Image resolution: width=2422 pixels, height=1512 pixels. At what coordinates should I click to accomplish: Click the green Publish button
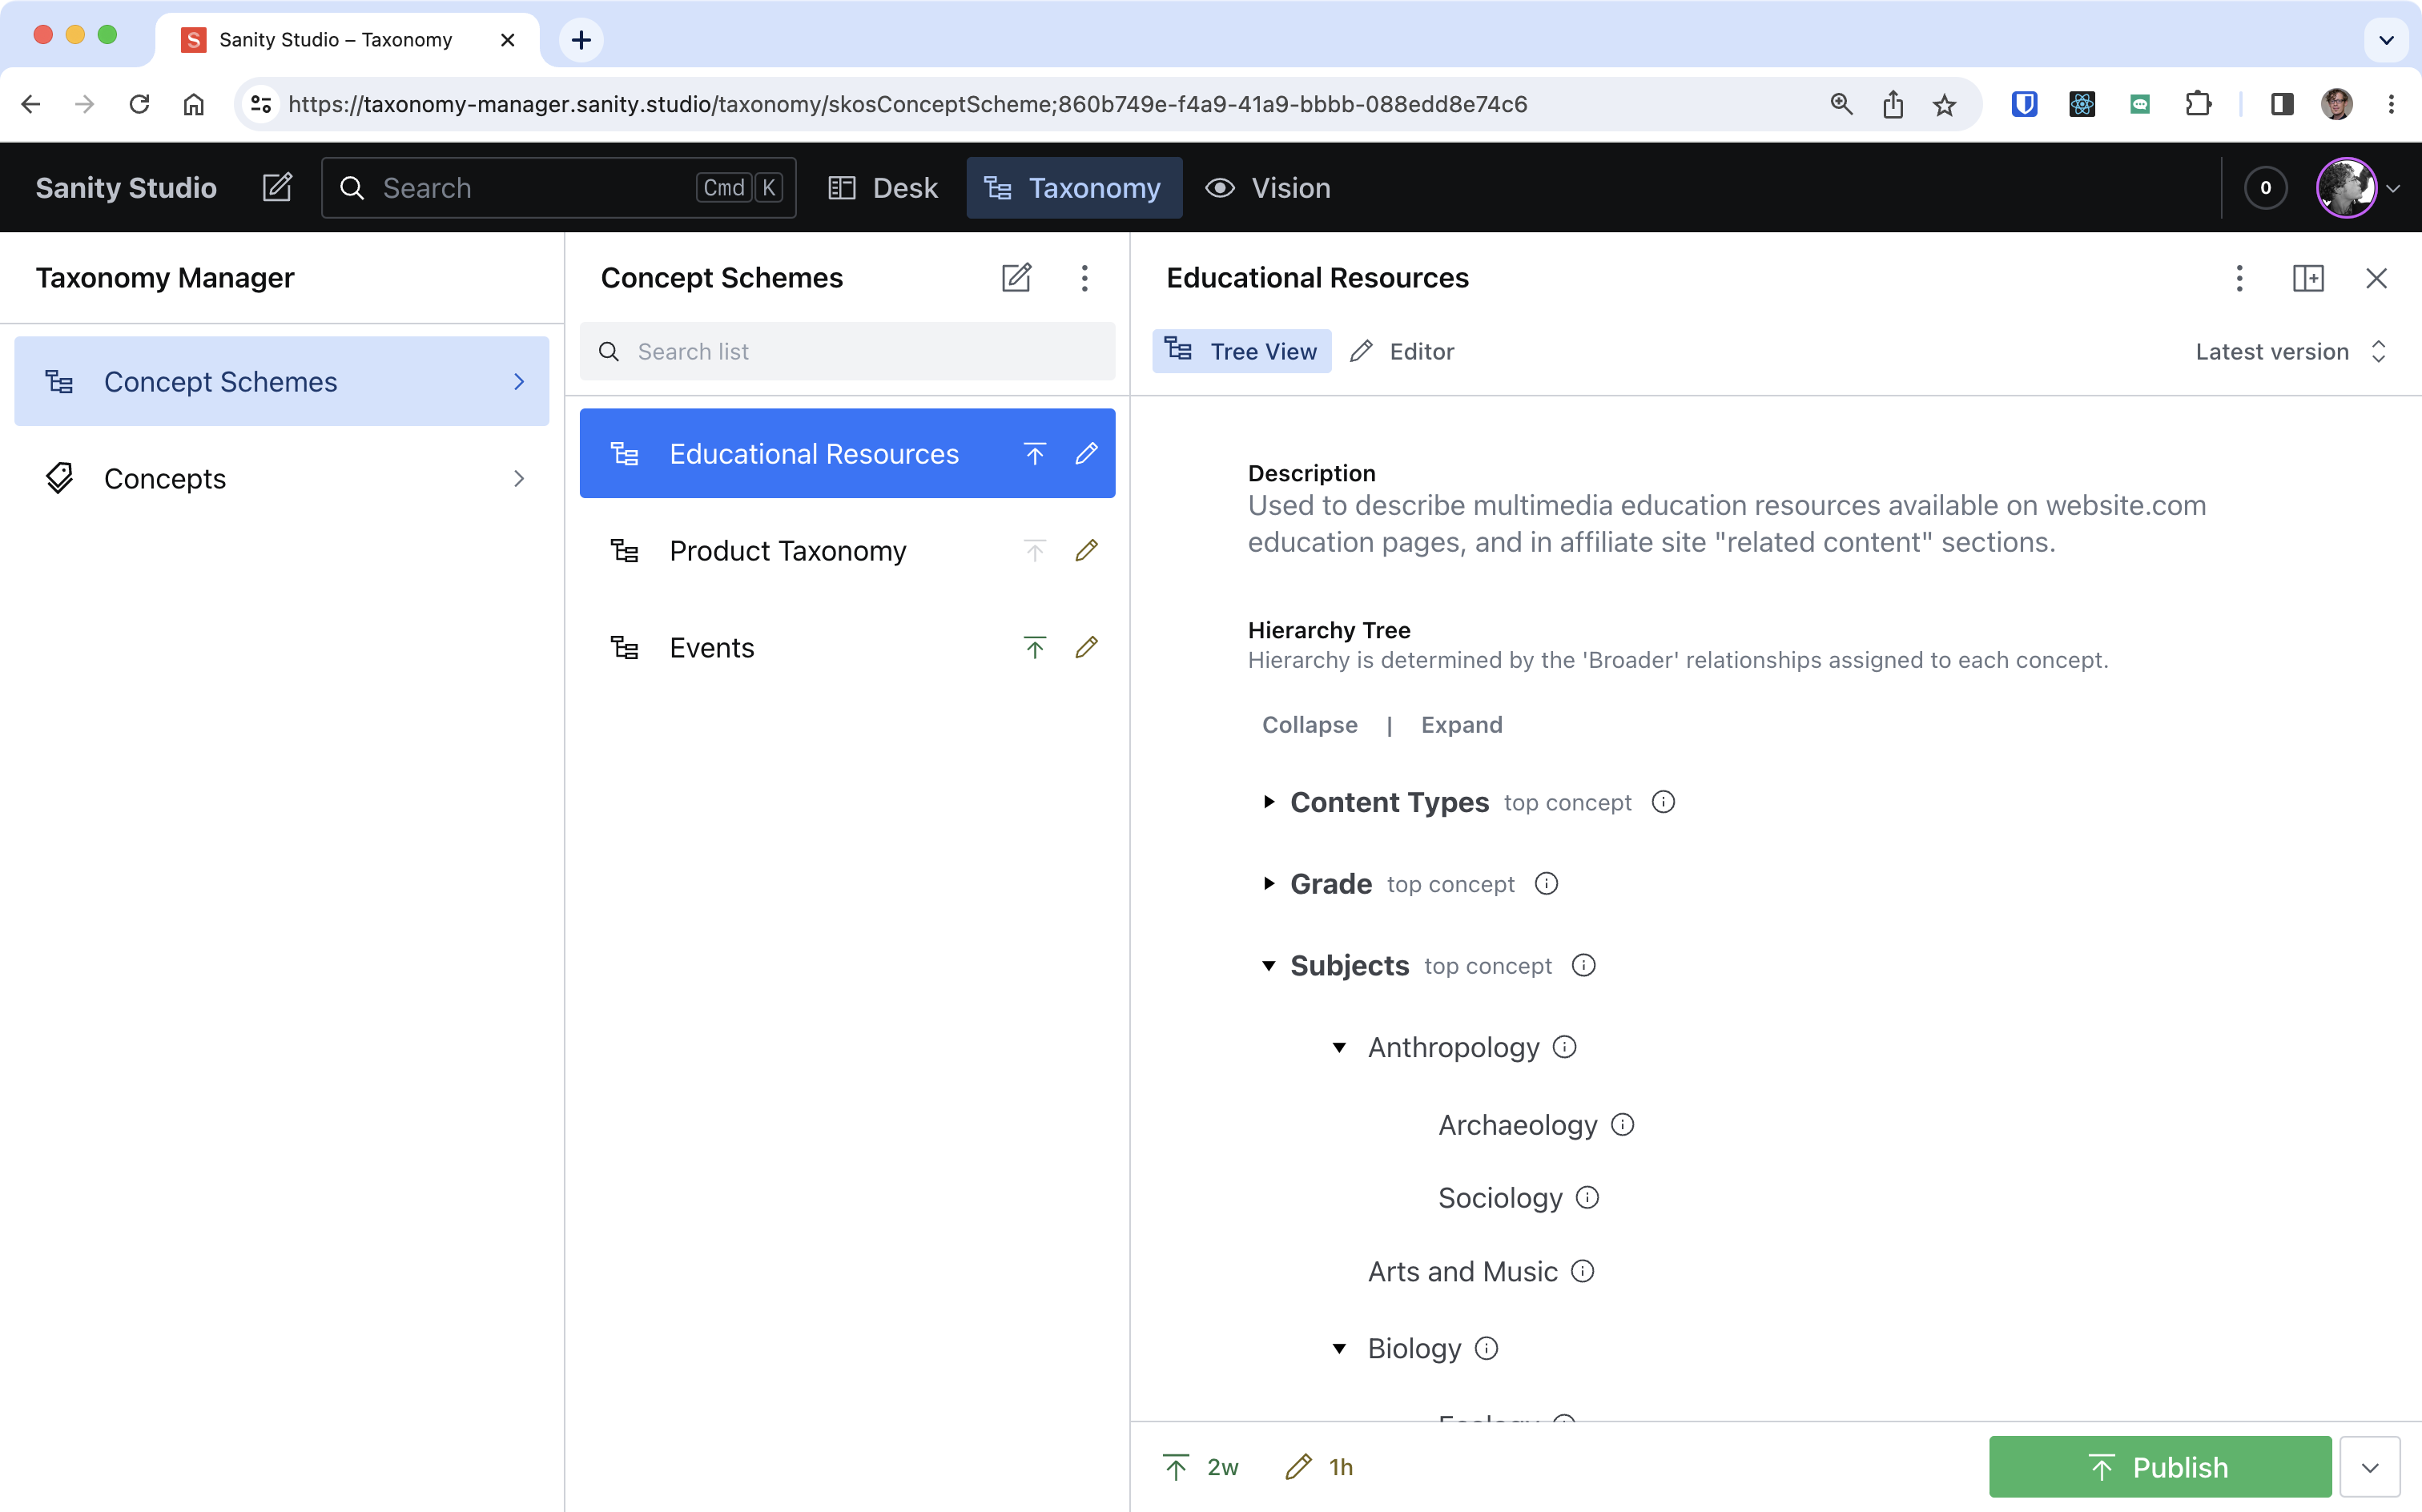pos(2159,1467)
